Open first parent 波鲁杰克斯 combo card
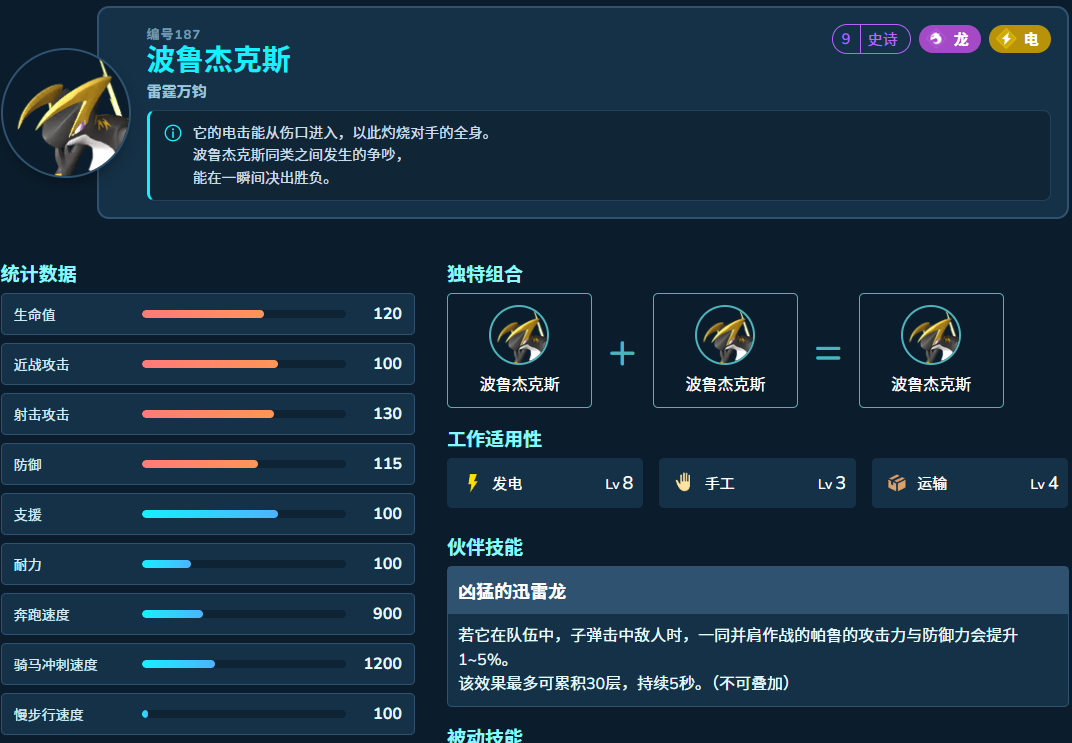Image resolution: width=1072 pixels, height=743 pixels. click(520, 351)
